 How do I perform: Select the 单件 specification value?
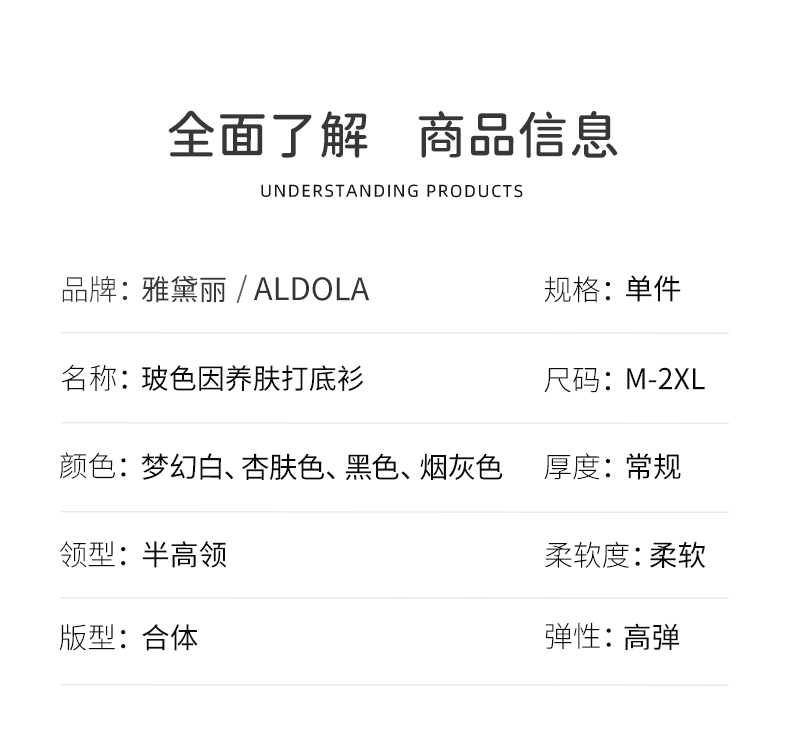(x=653, y=290)
